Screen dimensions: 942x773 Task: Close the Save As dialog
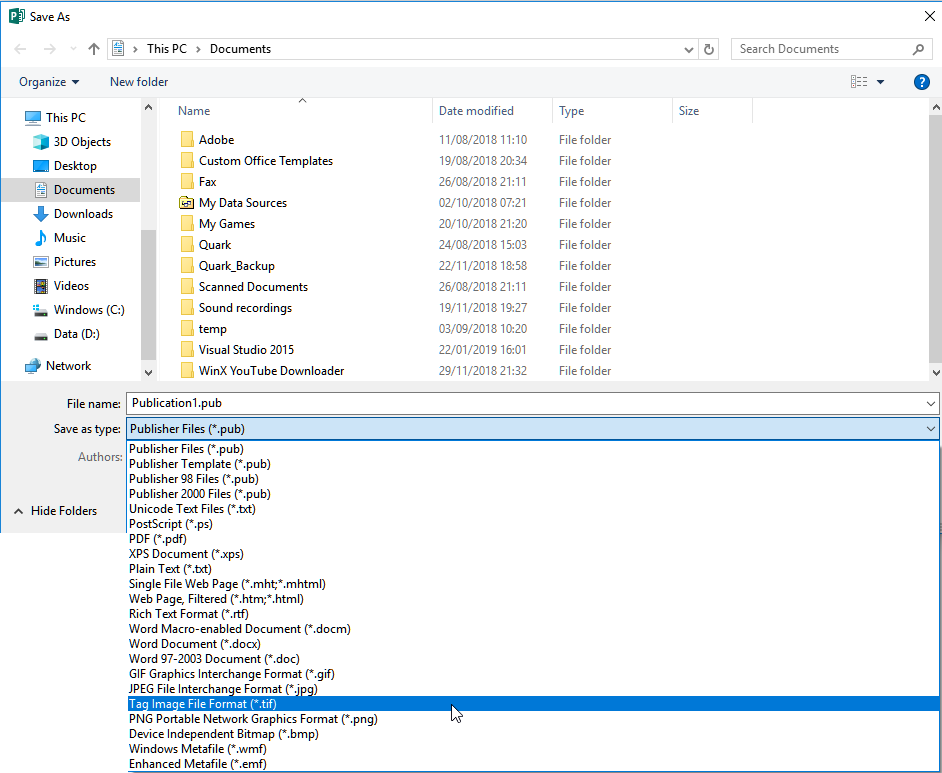click(x=929, y=16)
